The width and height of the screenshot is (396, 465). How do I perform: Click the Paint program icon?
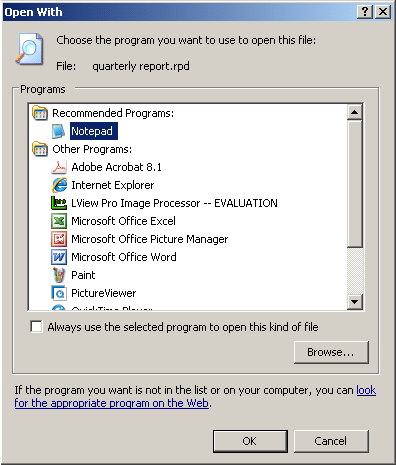59,275
